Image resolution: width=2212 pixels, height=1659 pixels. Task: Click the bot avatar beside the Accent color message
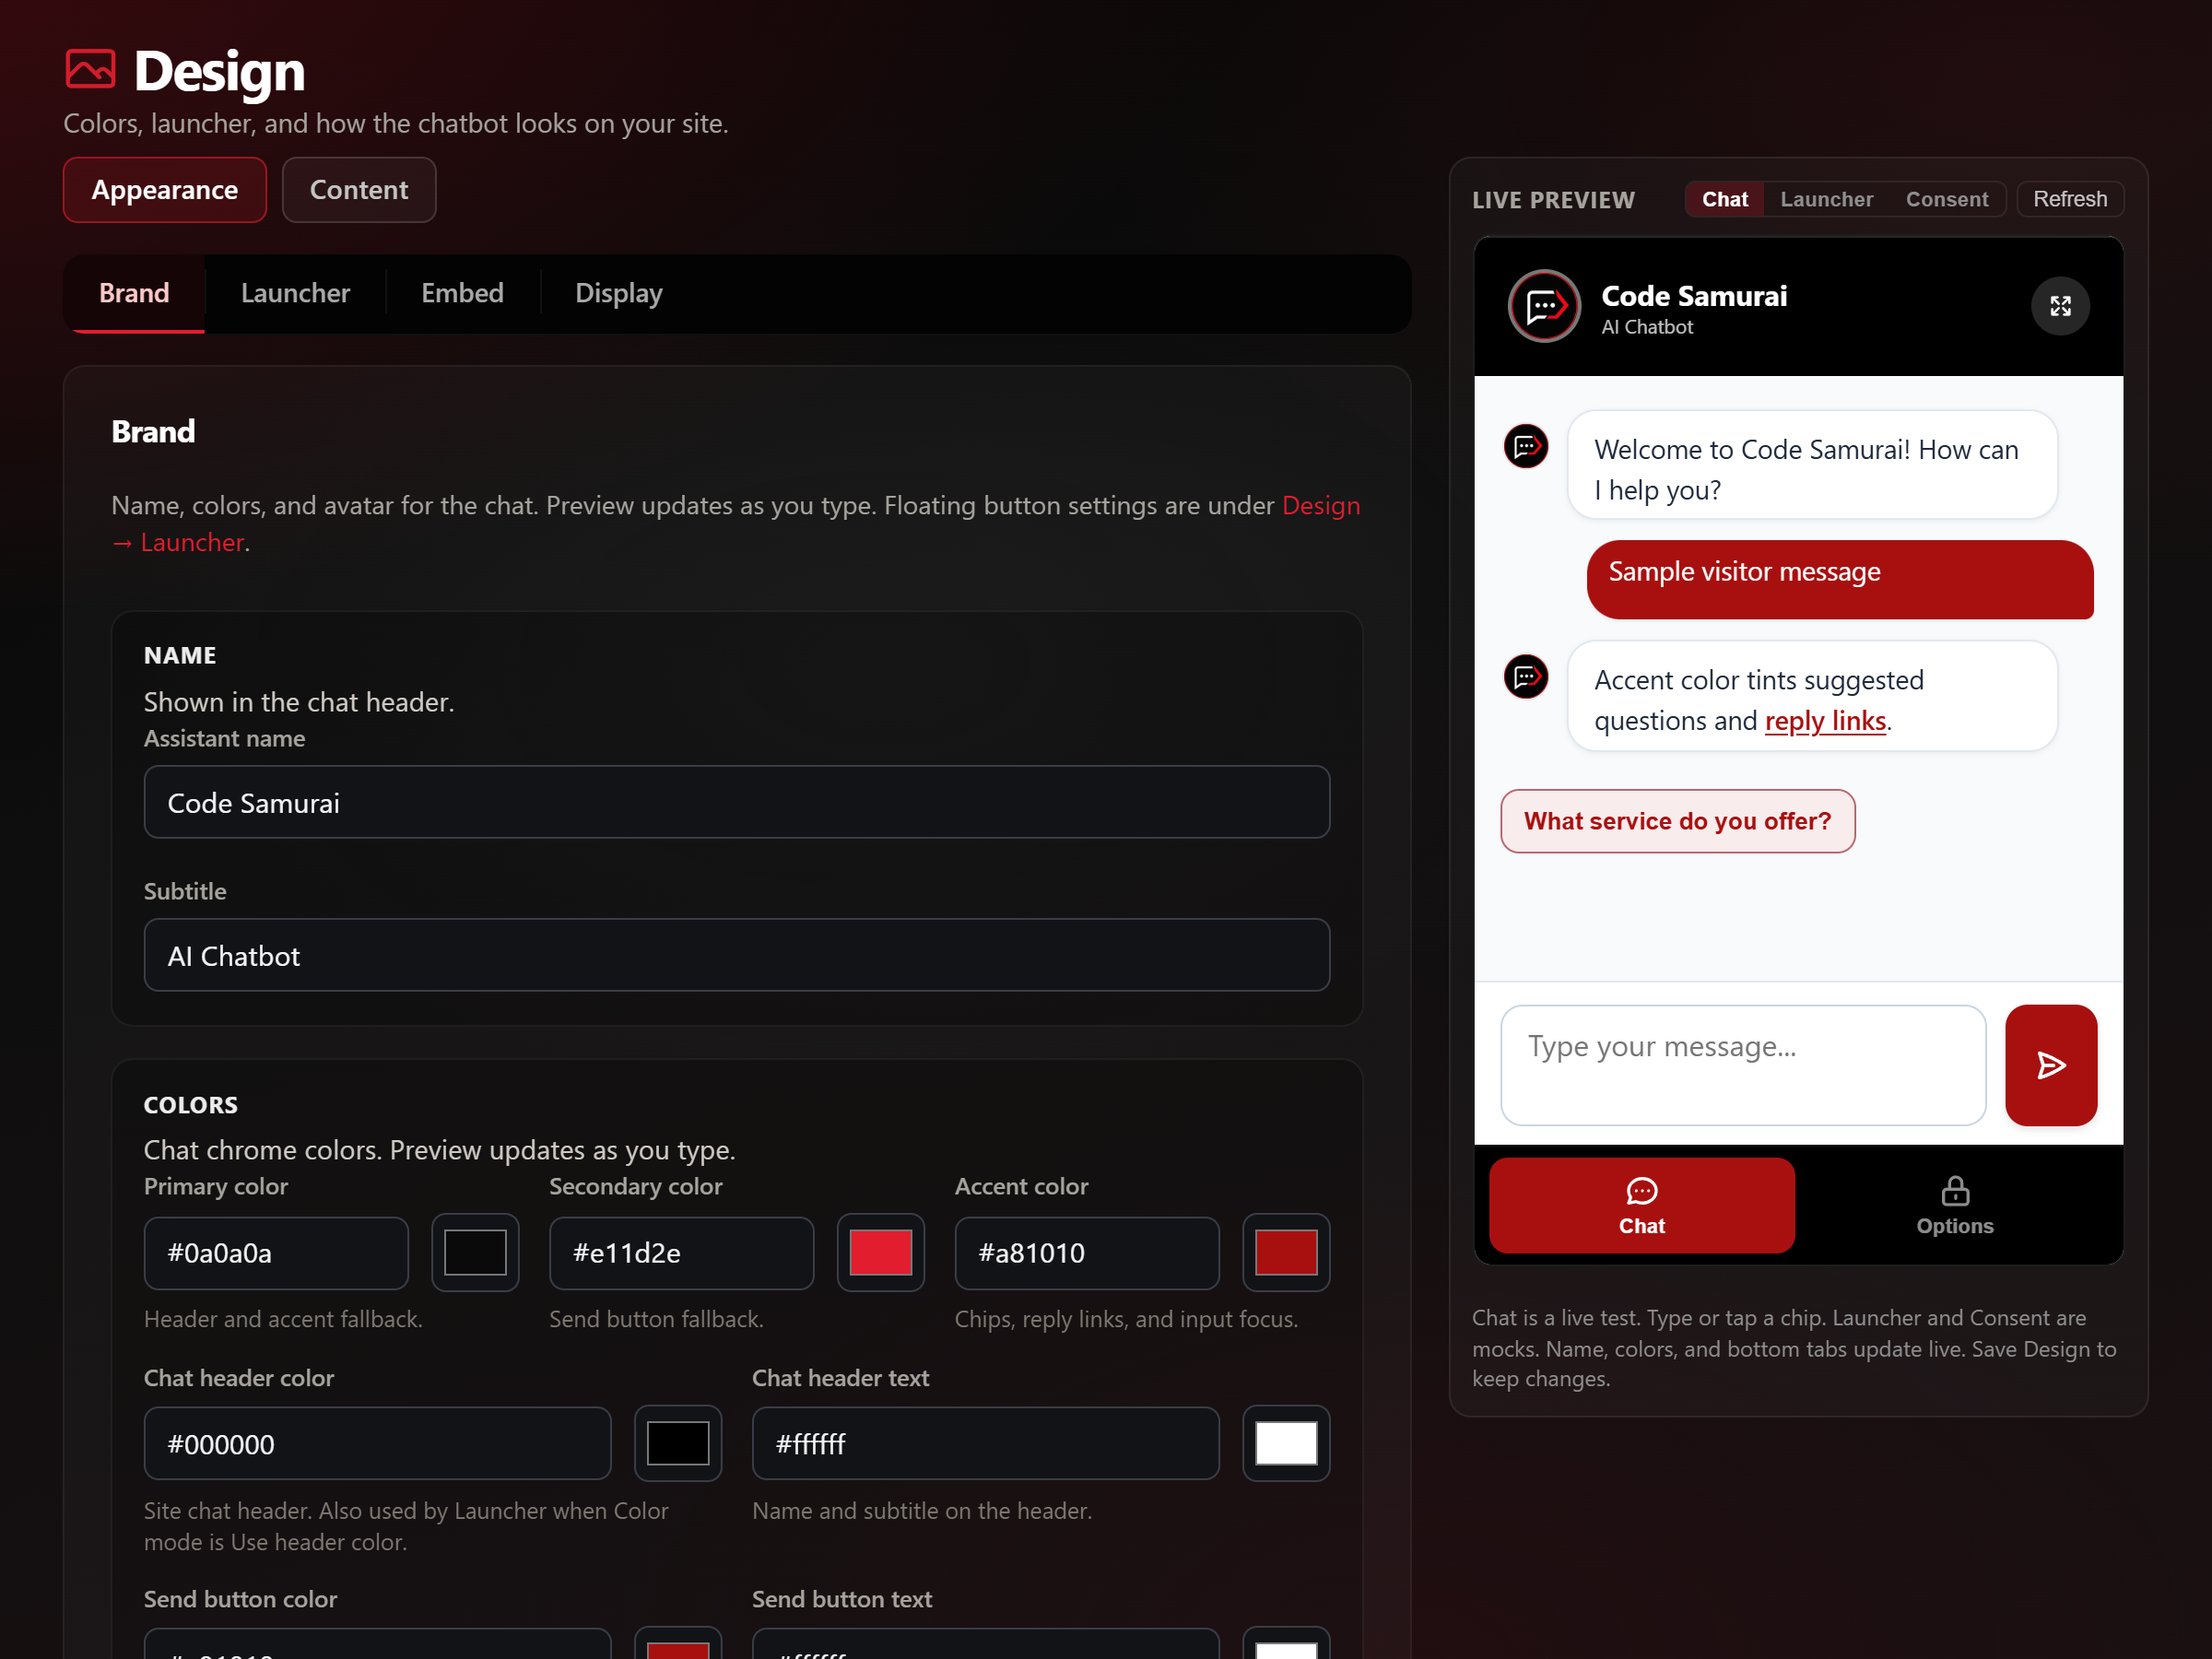1526,677
